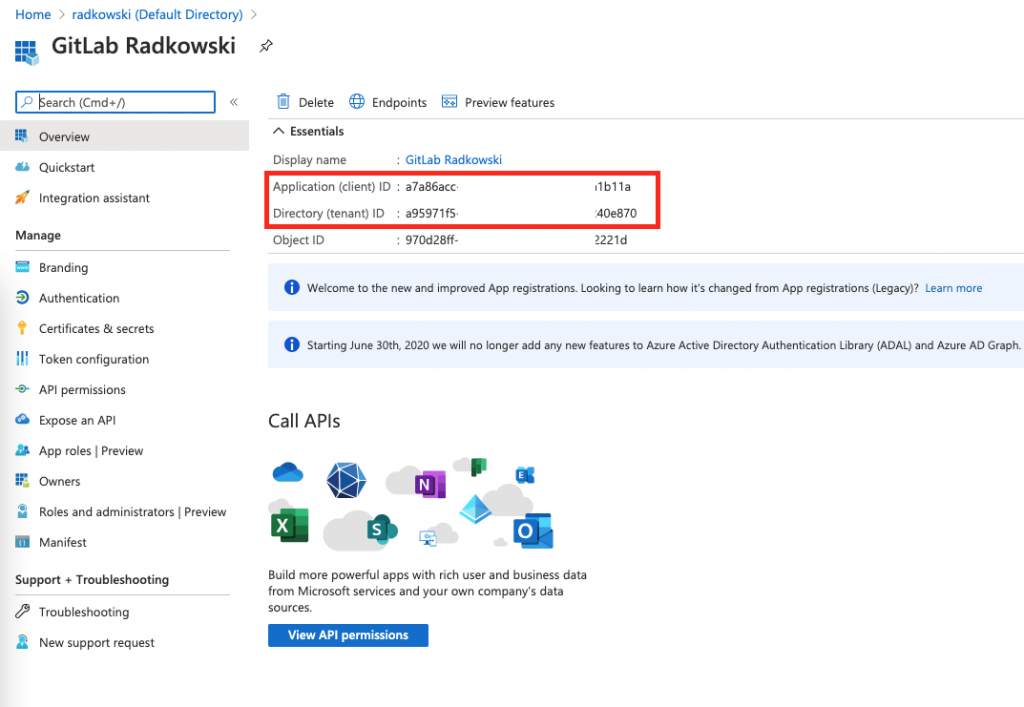This screenshot has height=707, width=1024.
Task: Click the Roles and administrators icon
Action: (x=22, y=511)
